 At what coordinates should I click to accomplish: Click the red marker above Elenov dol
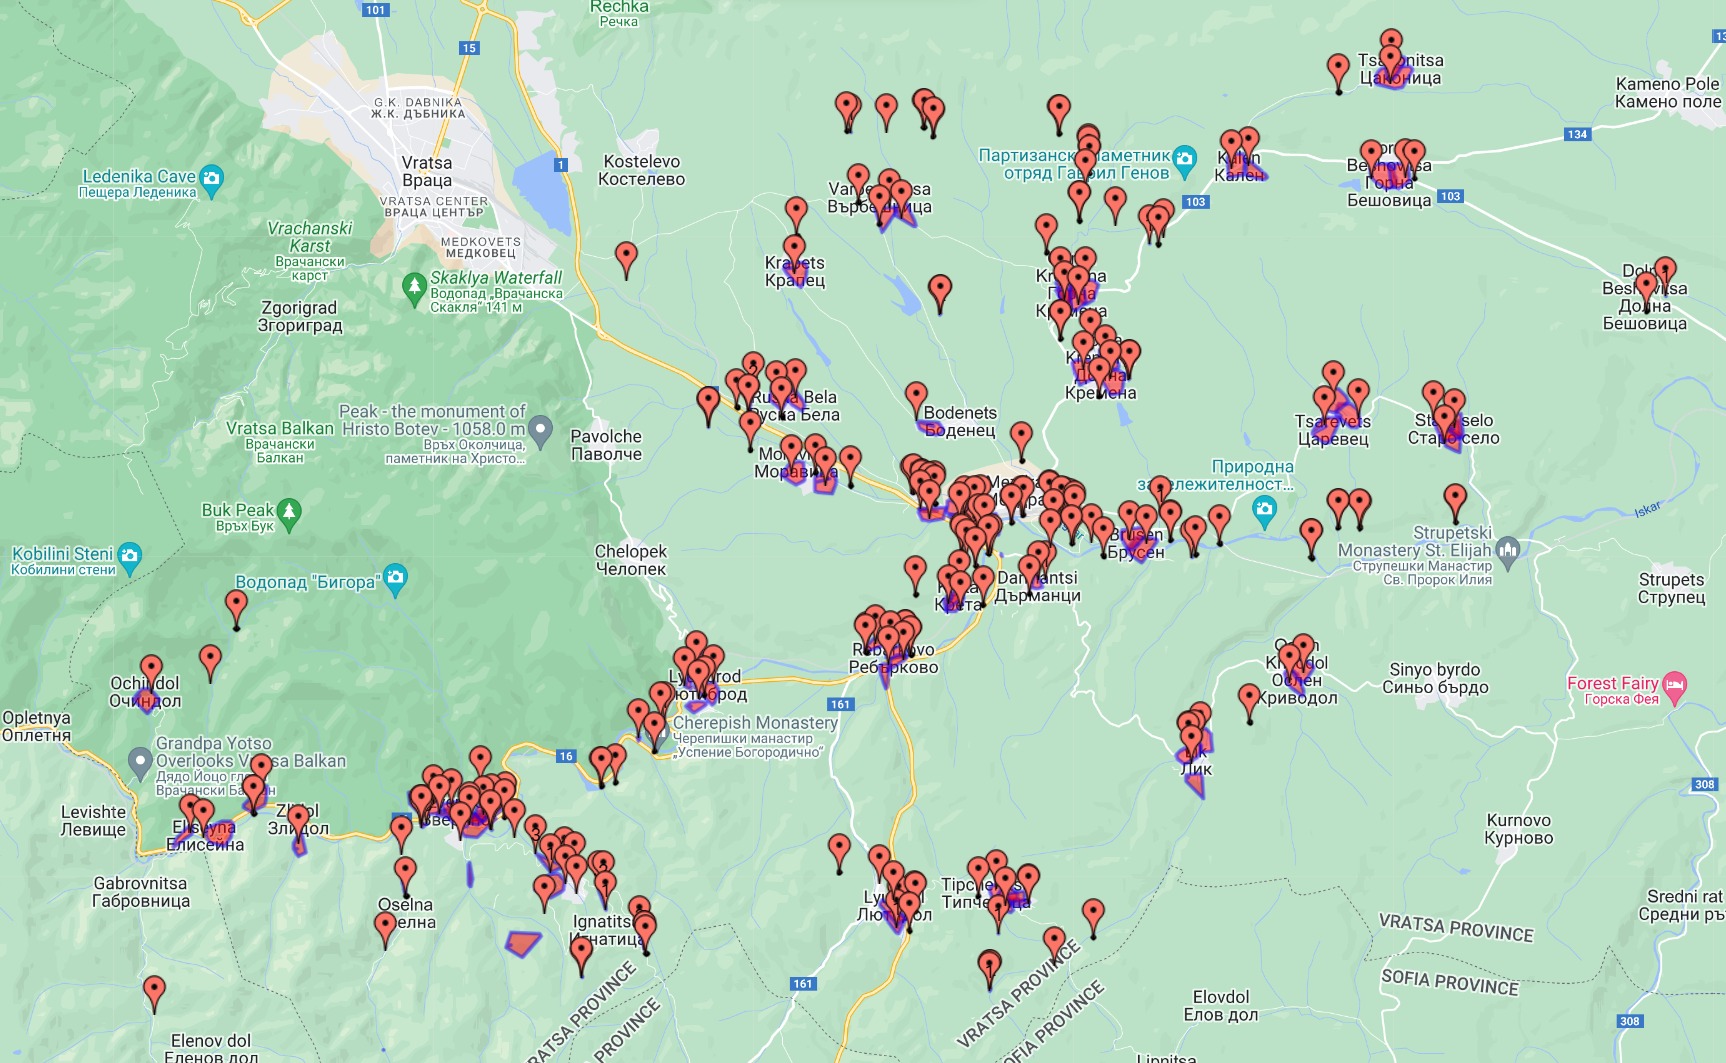(154, 992)
